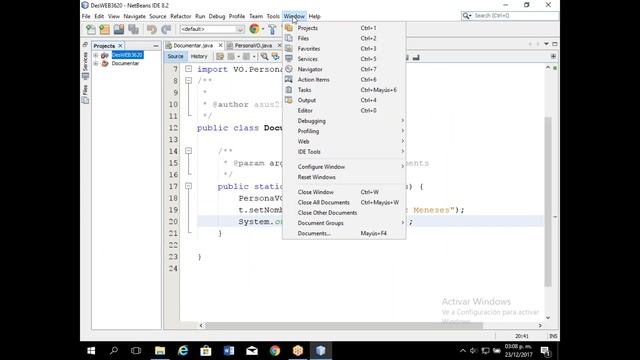Click the Save All toolbar icon
Image resolution: width=640 pixels, height=360 pixels.
133,29
